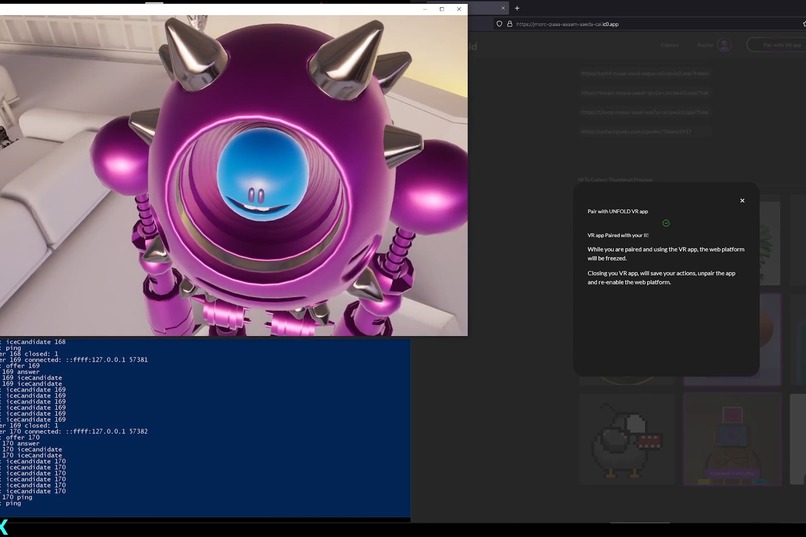Click the padlock site security icon

click(509, 24)
